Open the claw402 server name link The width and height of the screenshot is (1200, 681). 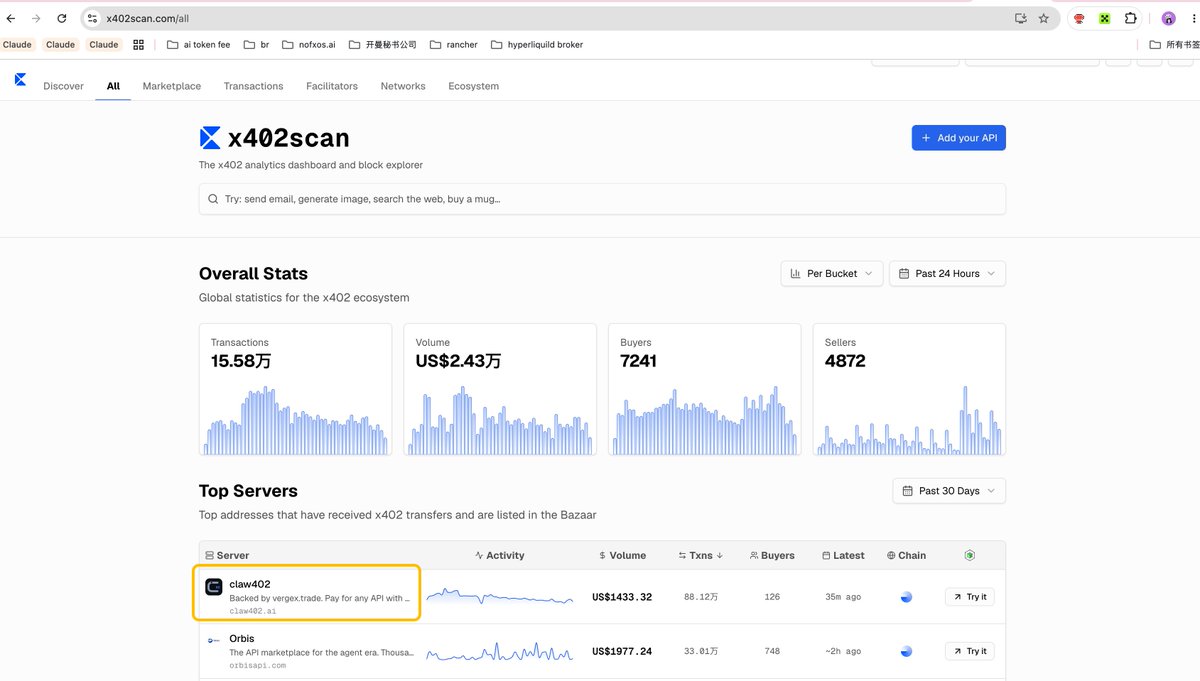point(250,584)
